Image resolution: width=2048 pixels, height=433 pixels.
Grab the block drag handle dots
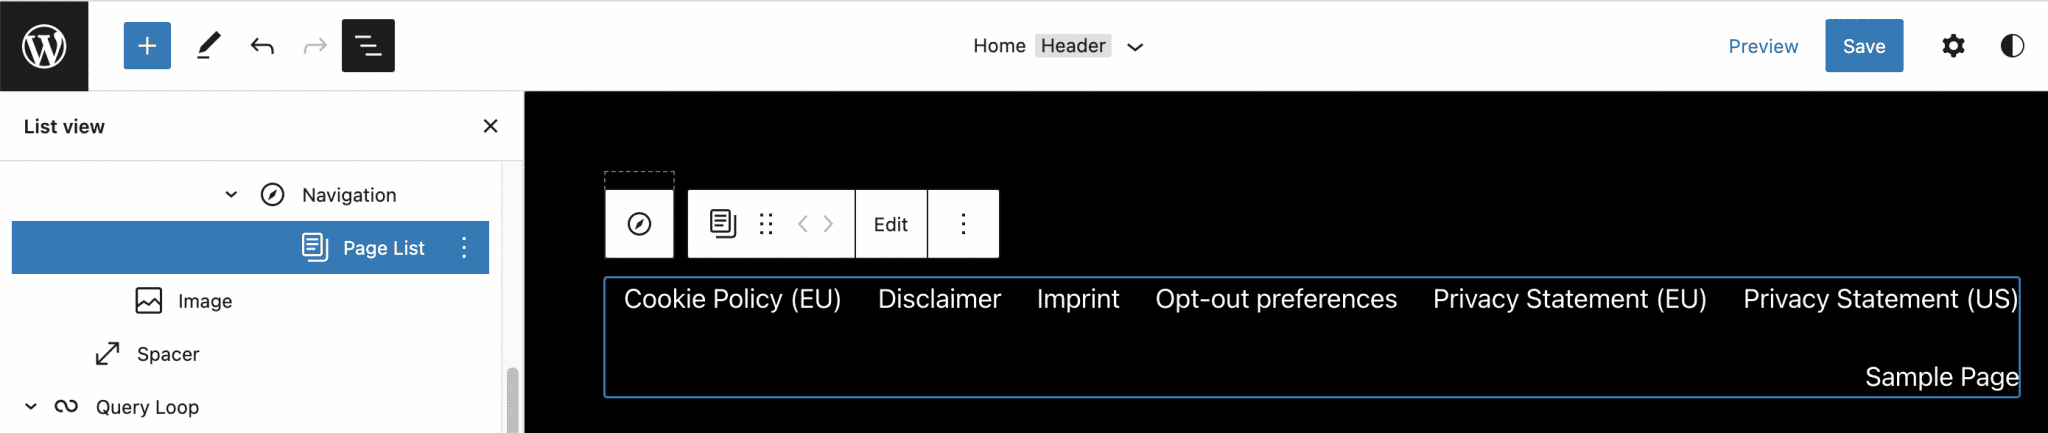(x=766, y=224)
